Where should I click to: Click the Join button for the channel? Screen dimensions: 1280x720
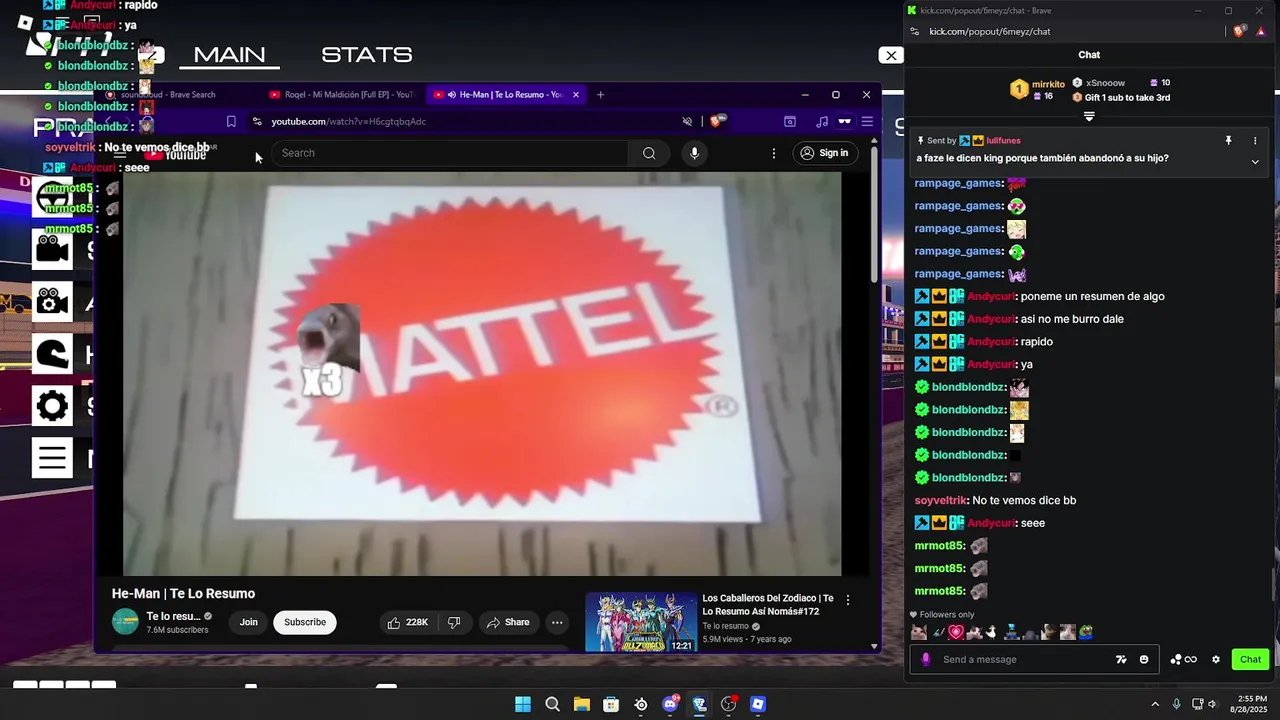[x=248, y=622]
